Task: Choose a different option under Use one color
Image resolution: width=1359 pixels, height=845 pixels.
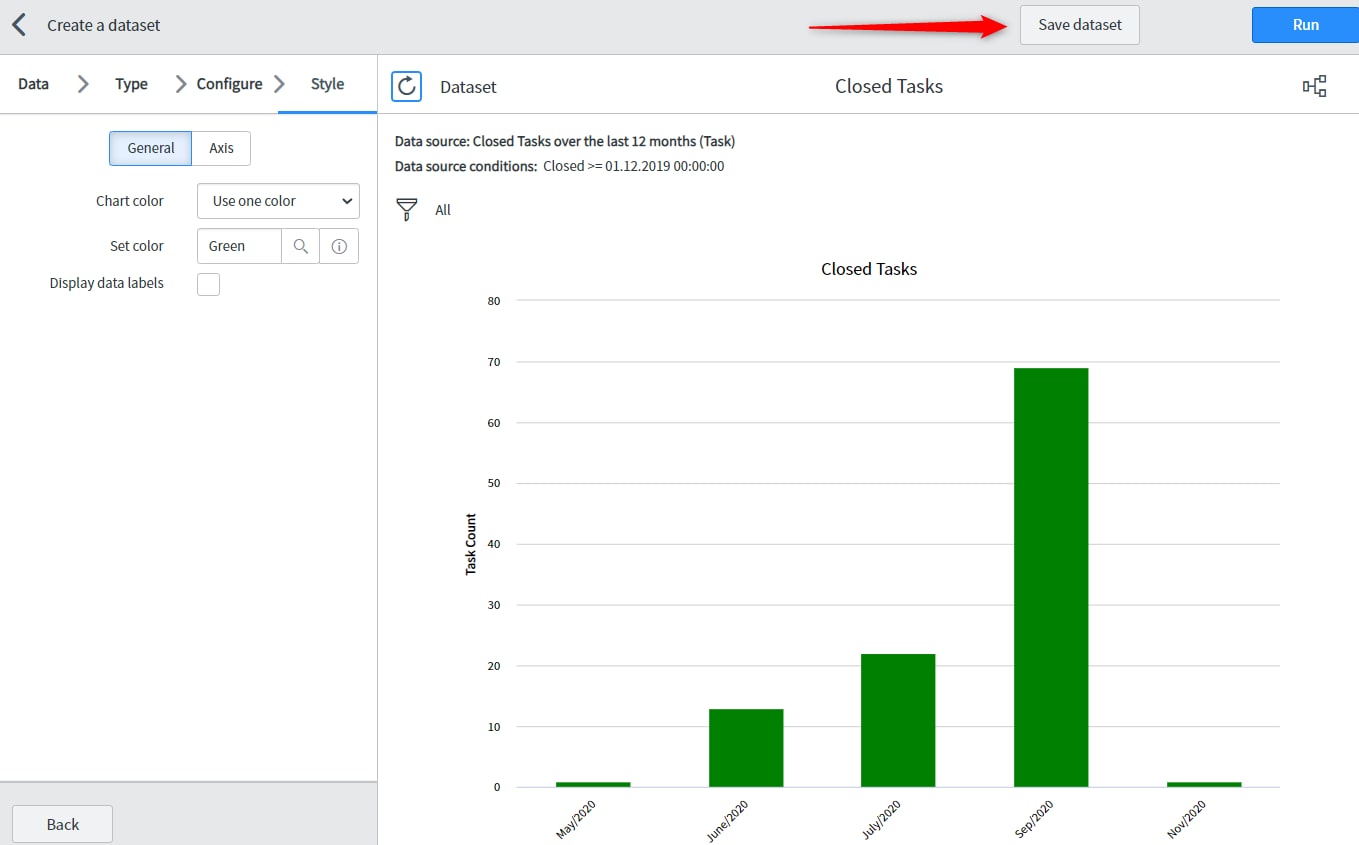Action: (346, 201)
